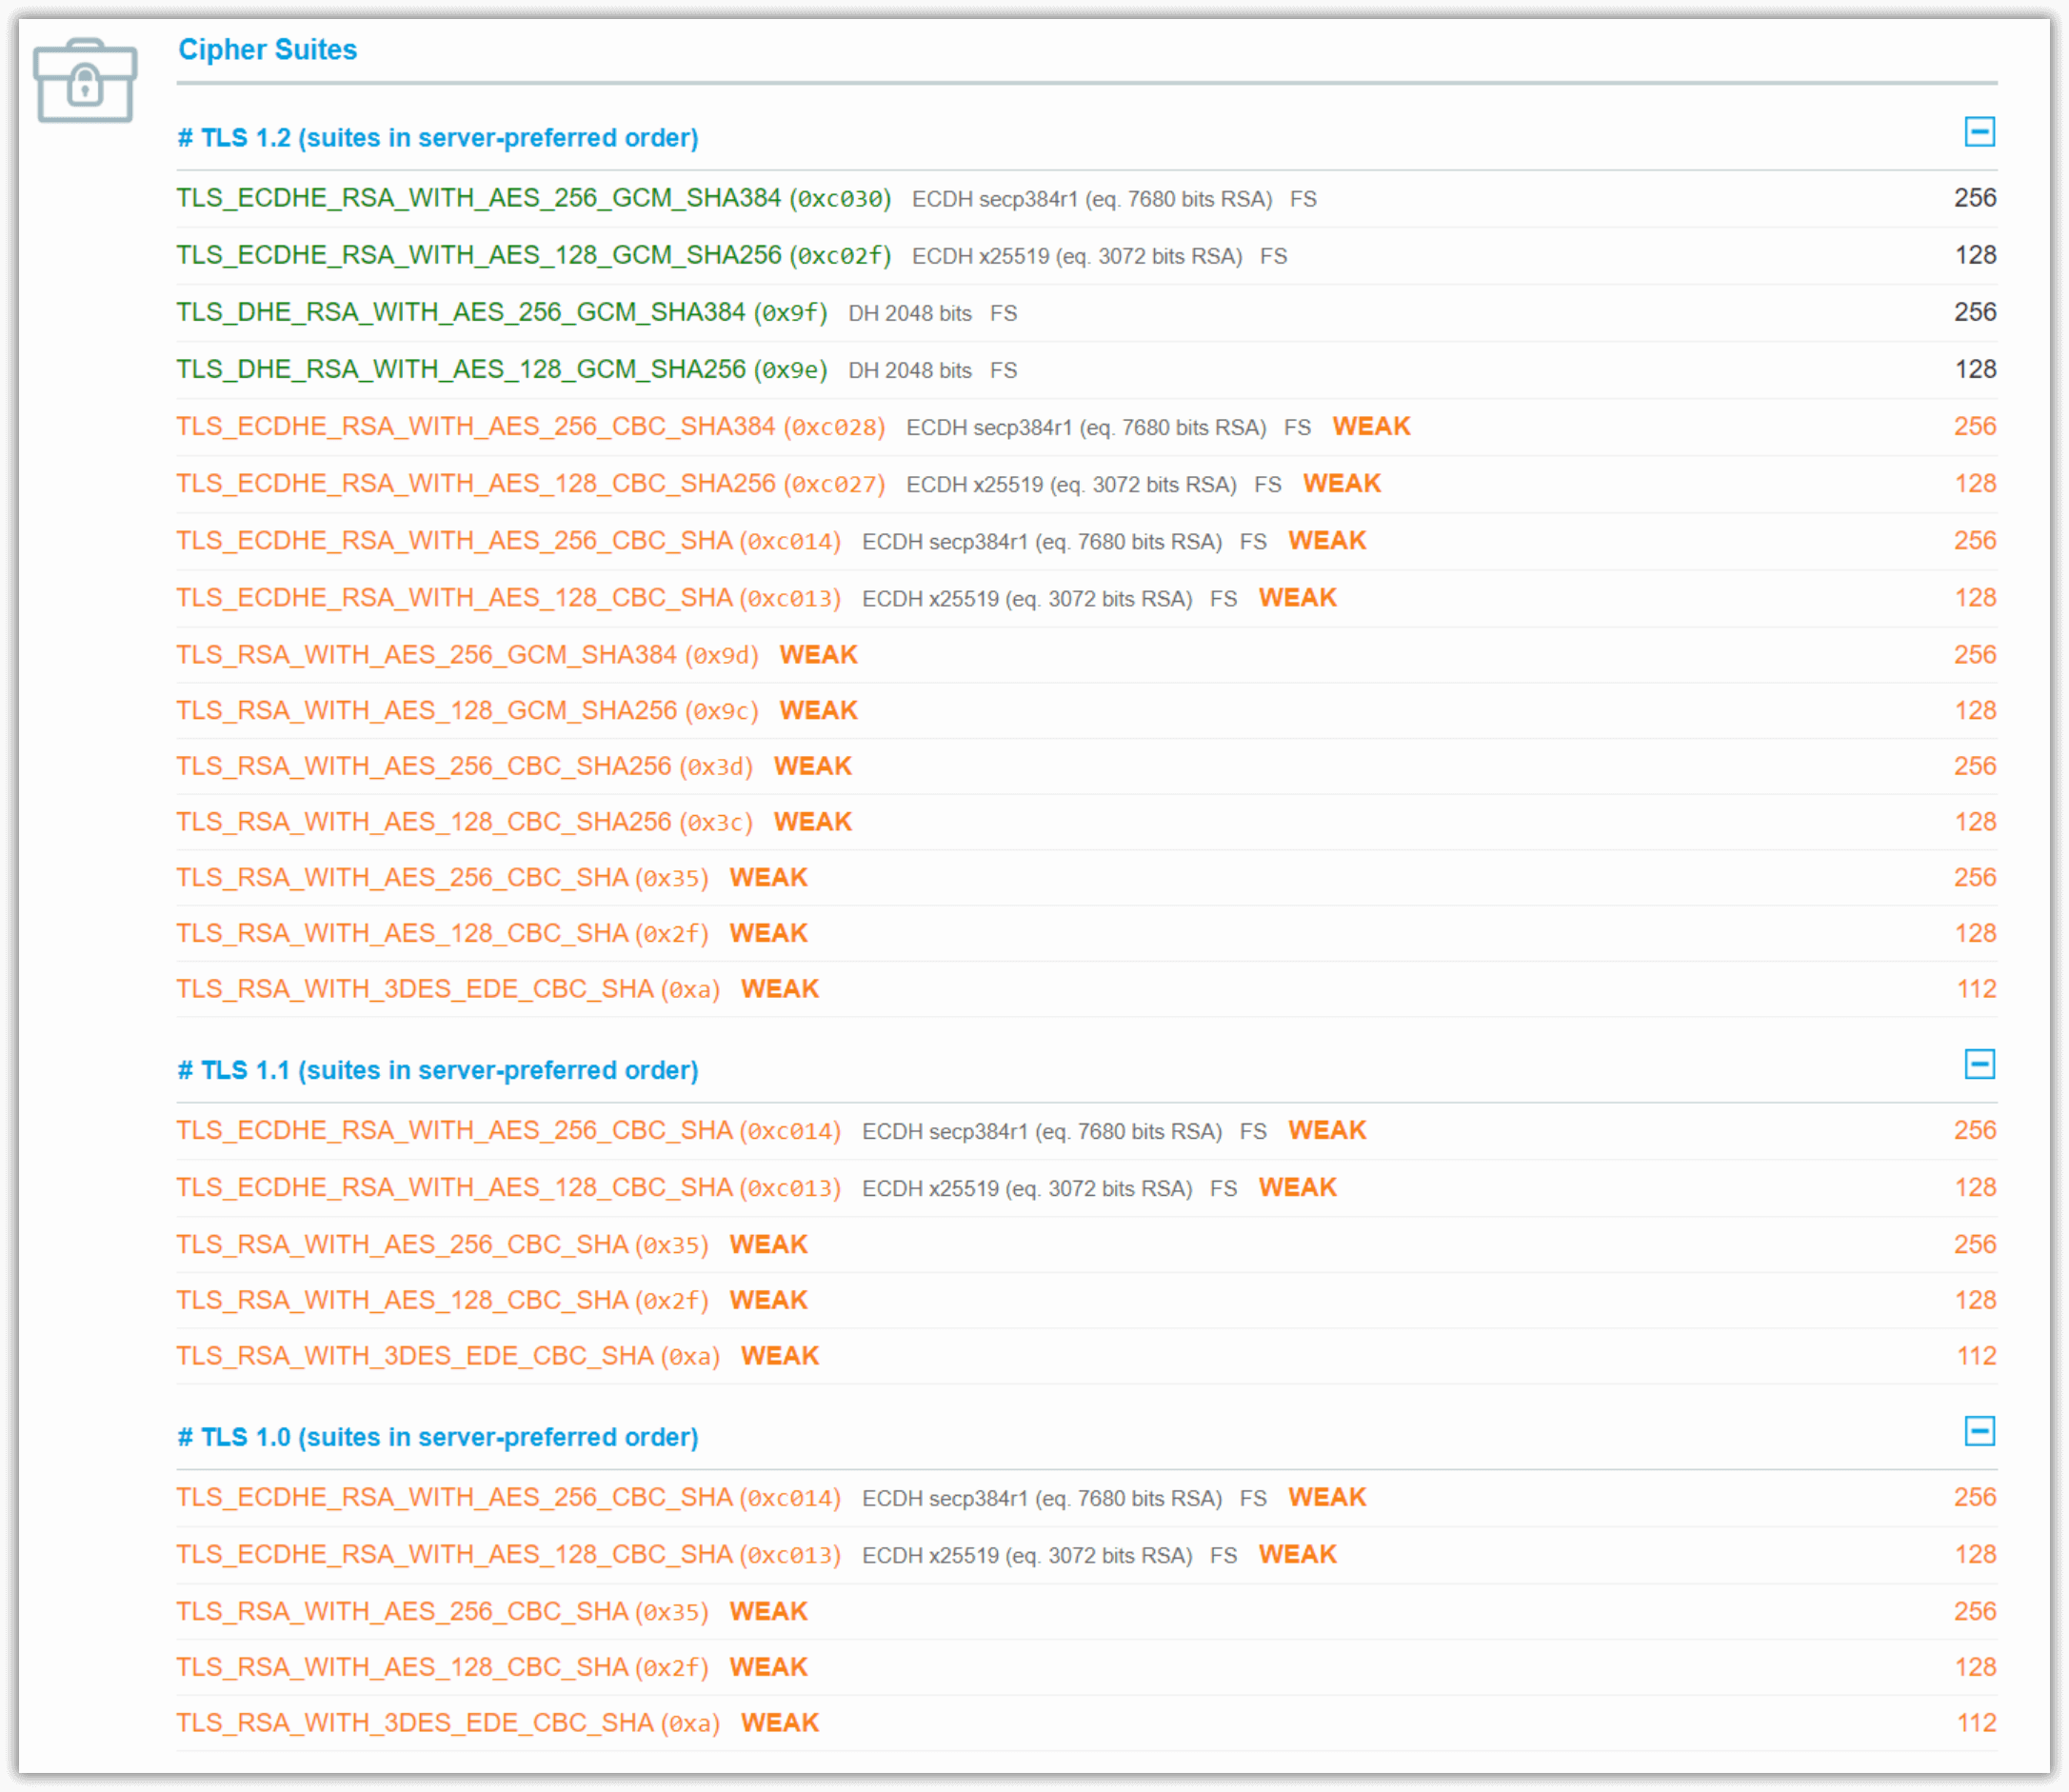Viewport: 2069px width, 1792px height.
Task: Open the TLS 1.2 server-preferred order heading
Action: pyautogui.click(x=438, y=138)
